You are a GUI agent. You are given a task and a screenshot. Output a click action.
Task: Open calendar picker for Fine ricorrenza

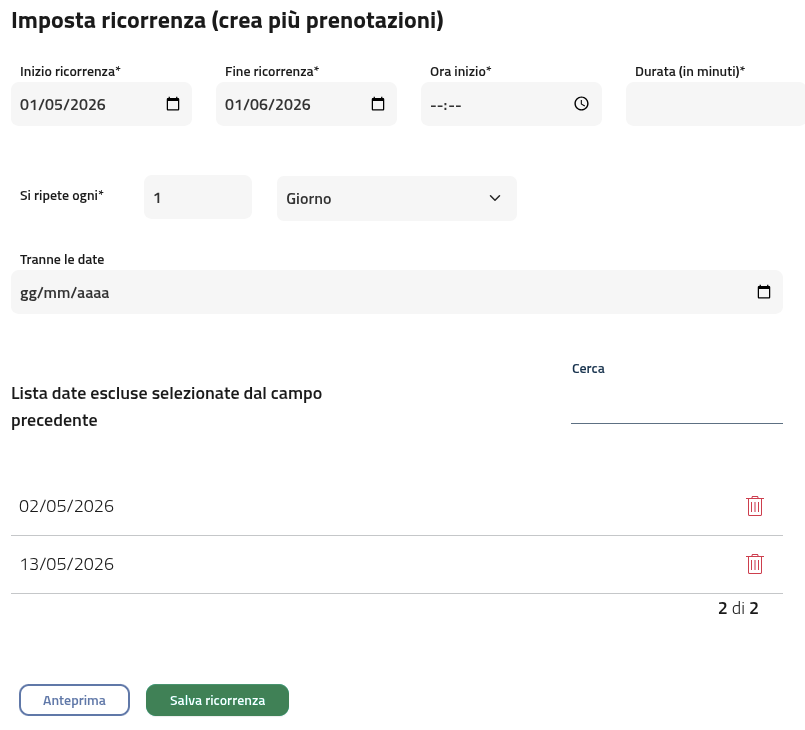pyautogui.click(x=378, y=104)
